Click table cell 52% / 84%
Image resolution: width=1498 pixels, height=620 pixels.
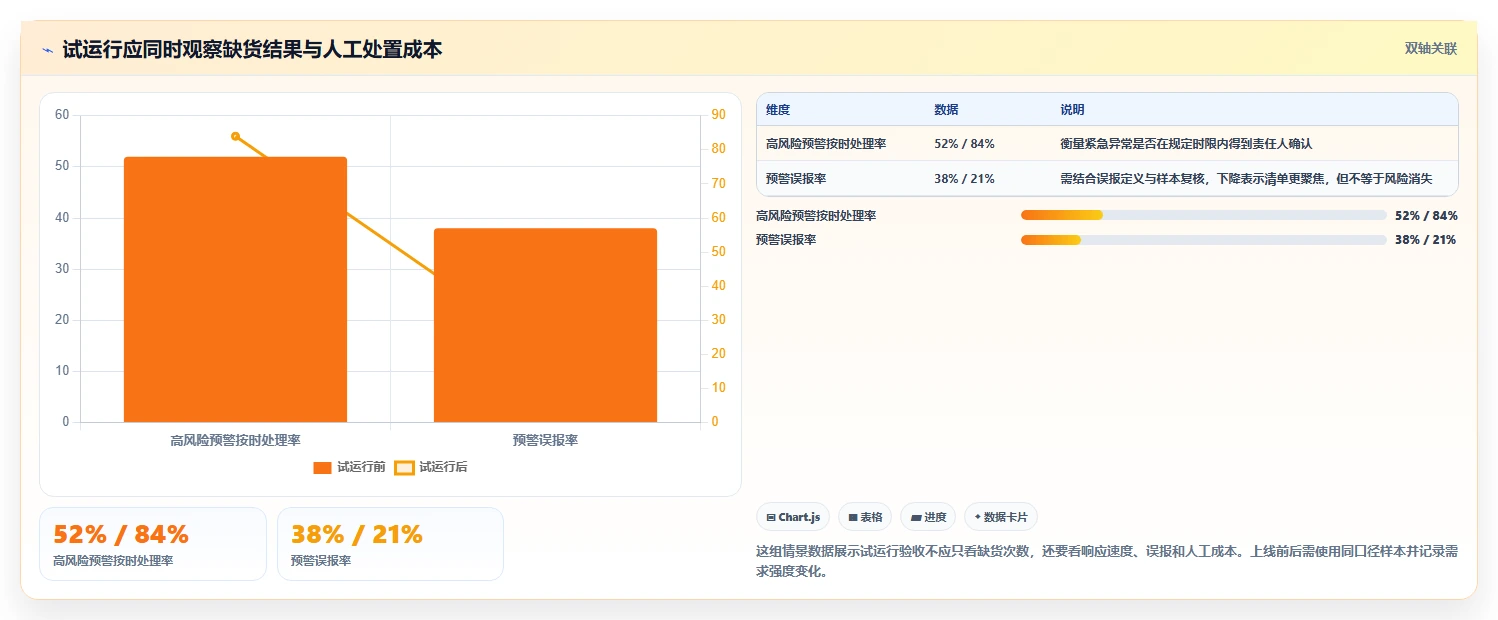point(964,144)
